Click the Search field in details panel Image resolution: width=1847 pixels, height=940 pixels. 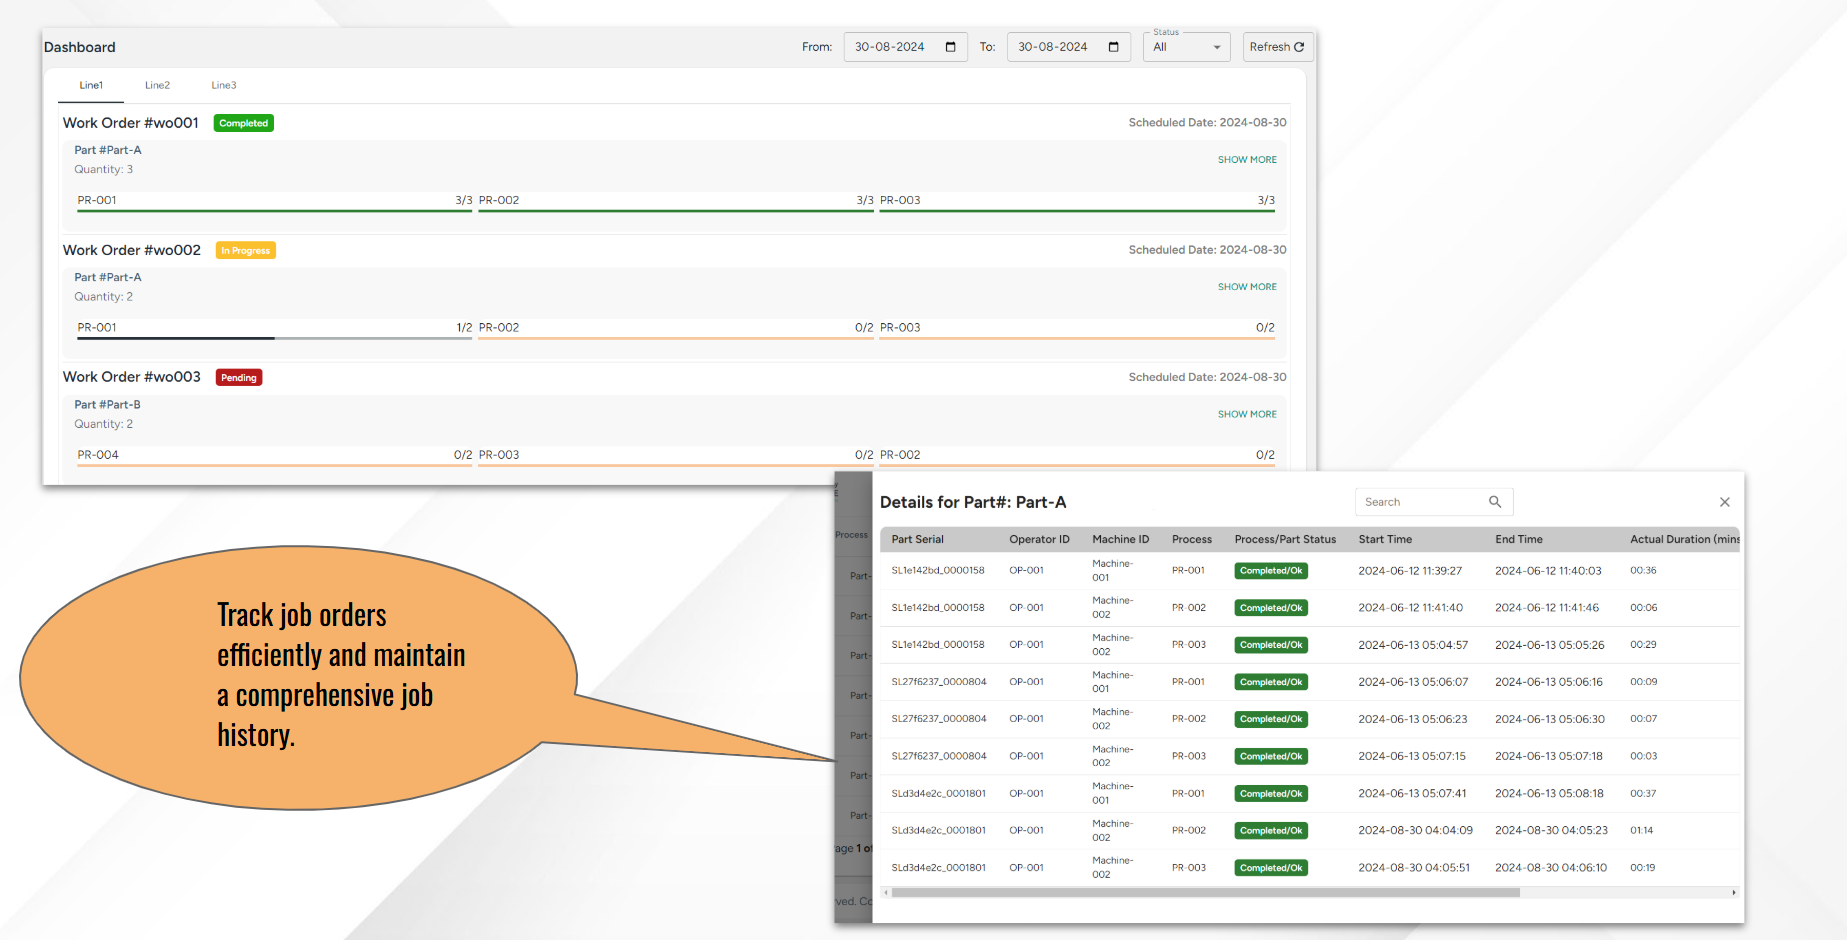coord(1424,502)
